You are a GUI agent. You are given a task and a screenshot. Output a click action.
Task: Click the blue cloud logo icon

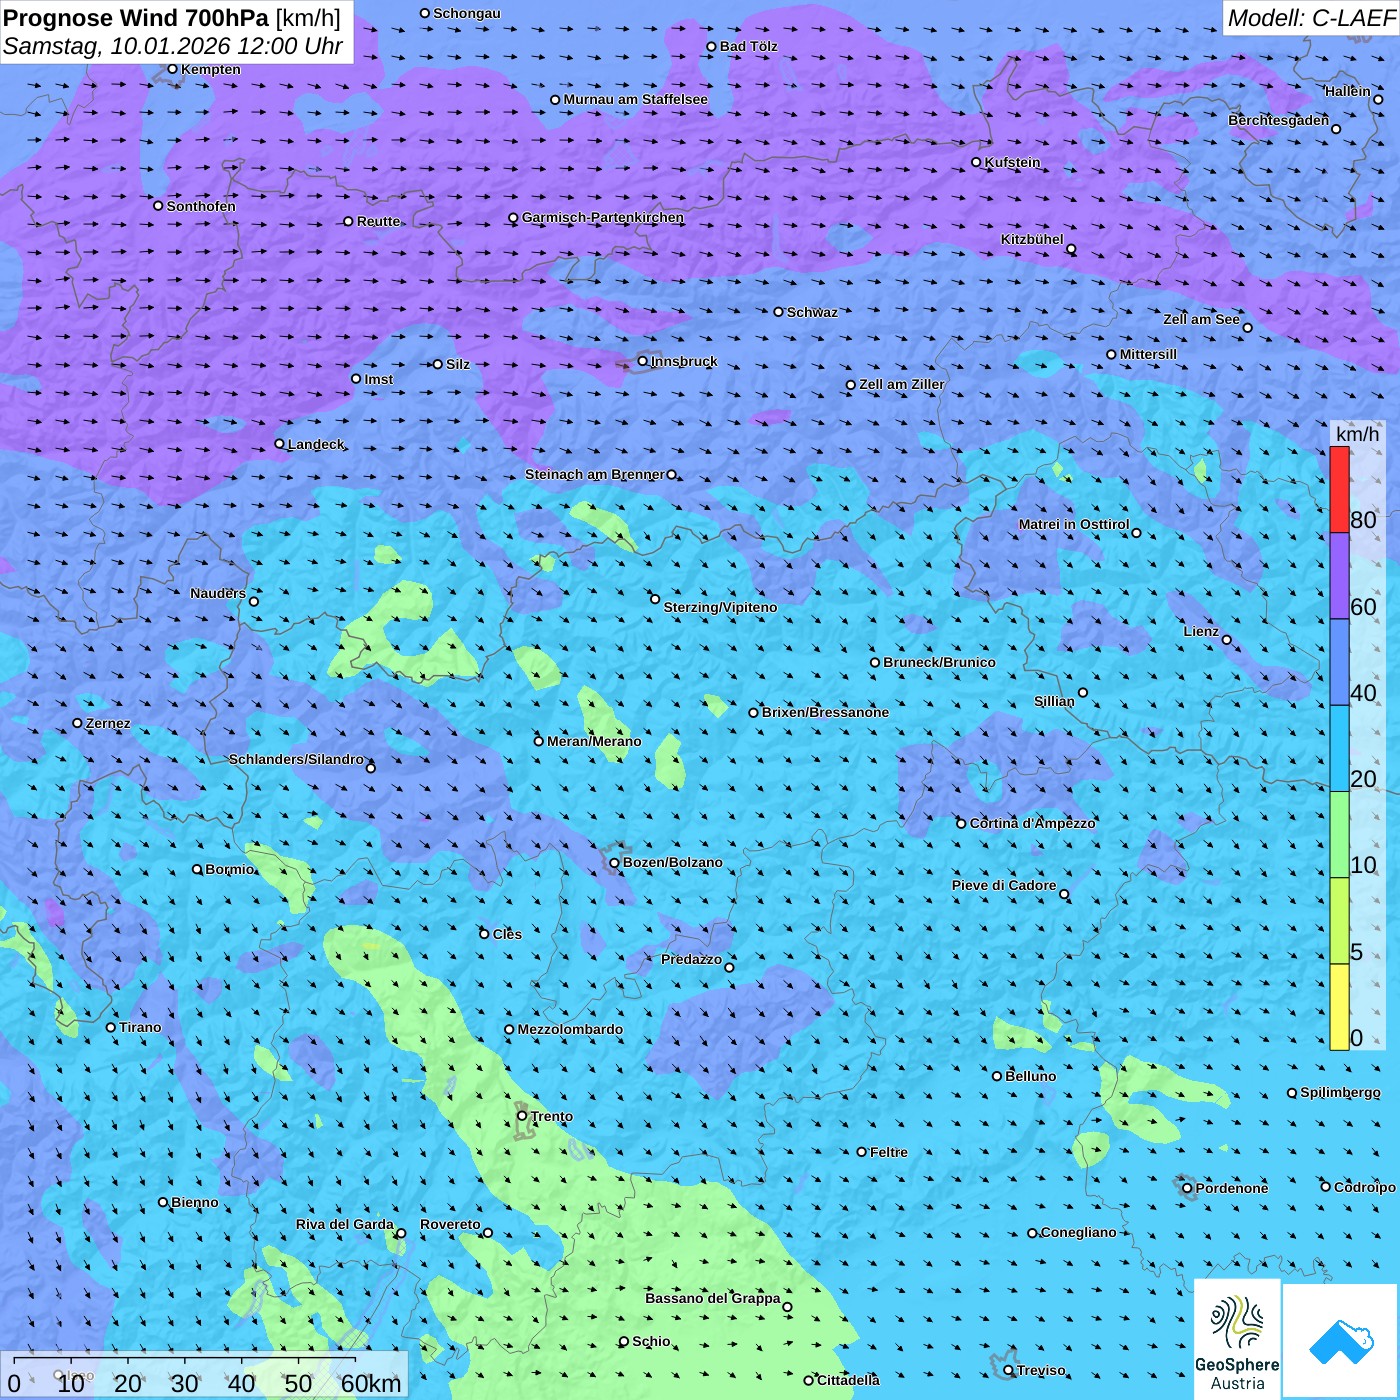pyautogui.click(x=1340, y=1341)
